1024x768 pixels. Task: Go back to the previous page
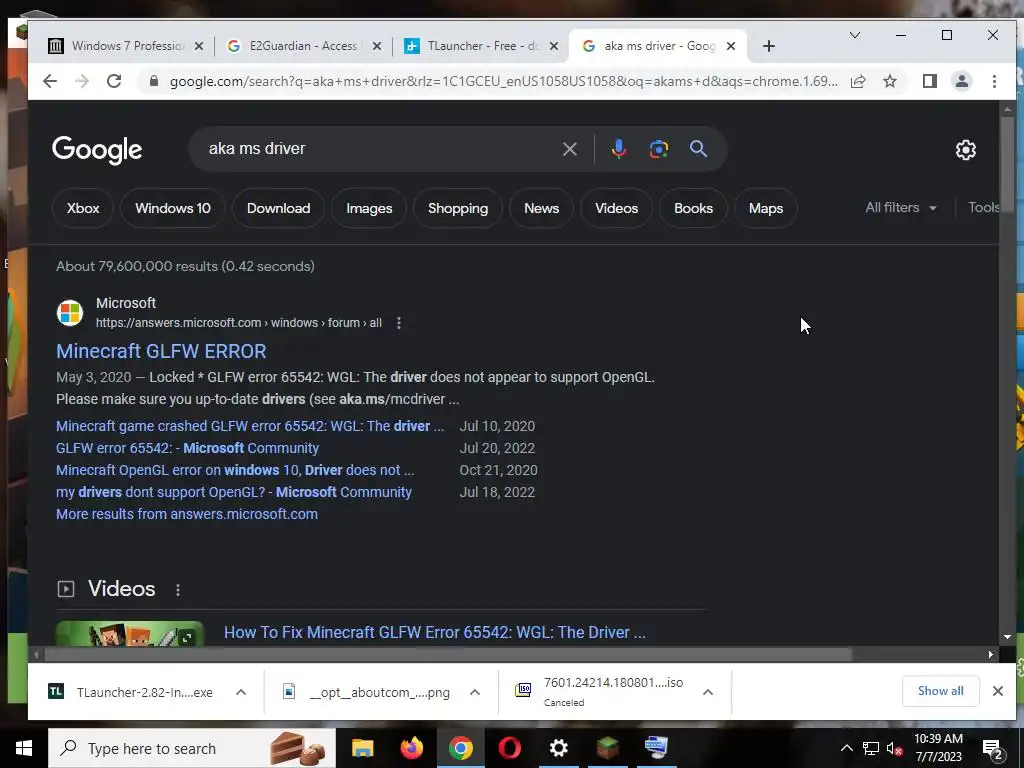click(50, 81)
